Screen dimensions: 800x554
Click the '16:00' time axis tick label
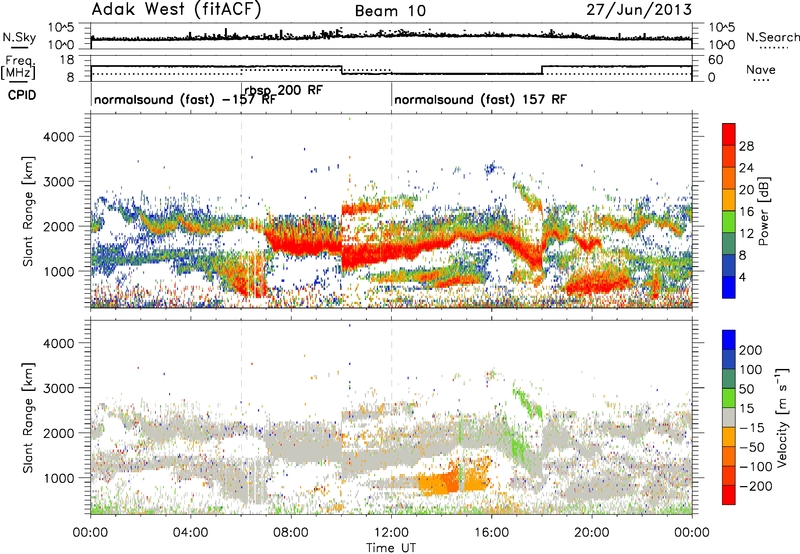click(491, 532)
